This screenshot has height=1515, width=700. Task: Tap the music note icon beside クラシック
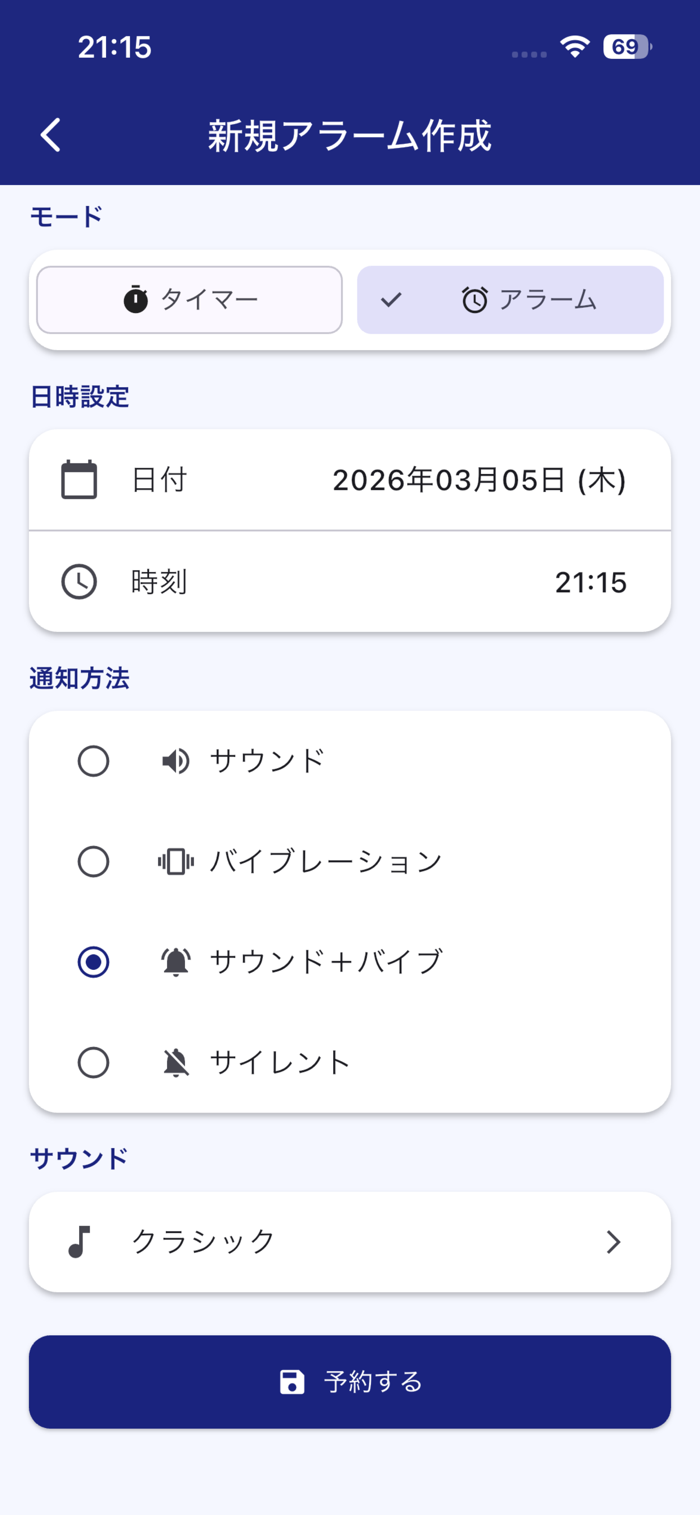79,1242
